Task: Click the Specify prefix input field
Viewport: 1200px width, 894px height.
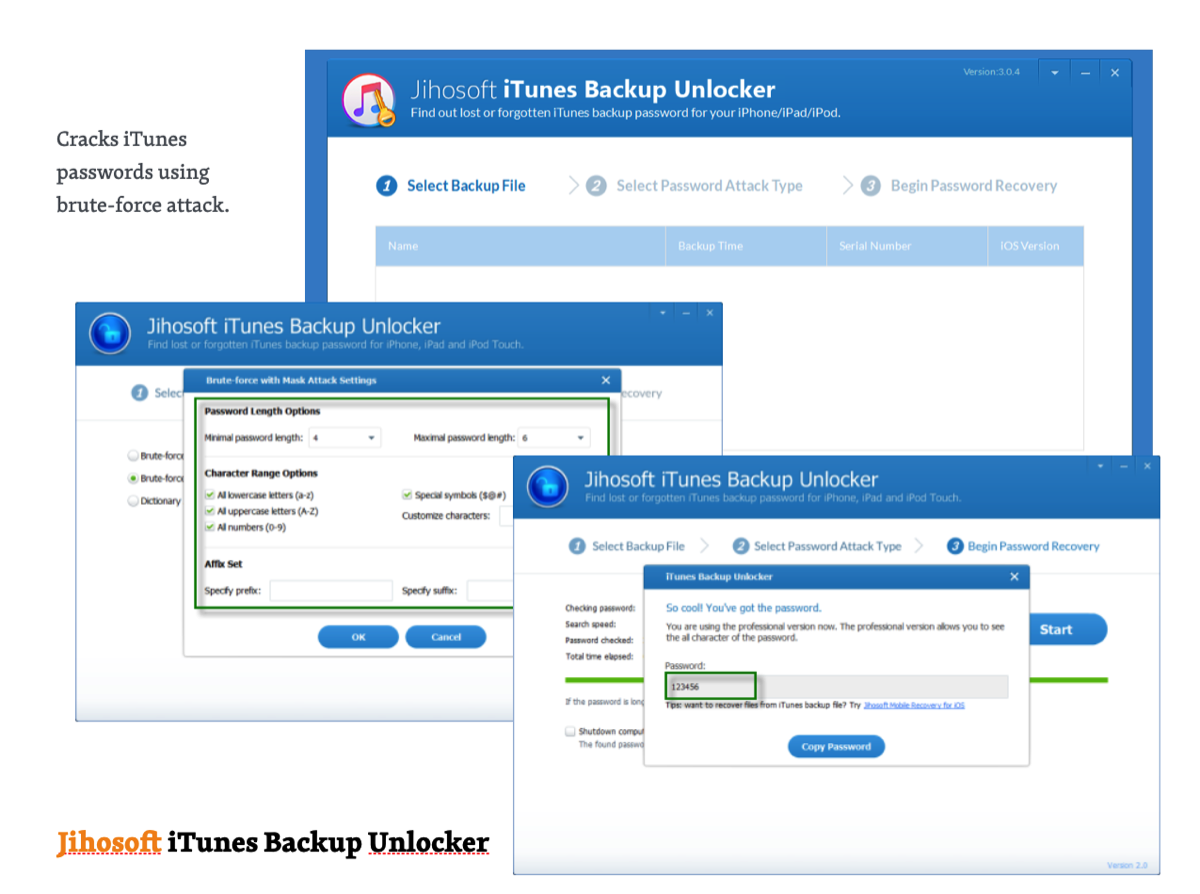Action: (x=331, y=591)
